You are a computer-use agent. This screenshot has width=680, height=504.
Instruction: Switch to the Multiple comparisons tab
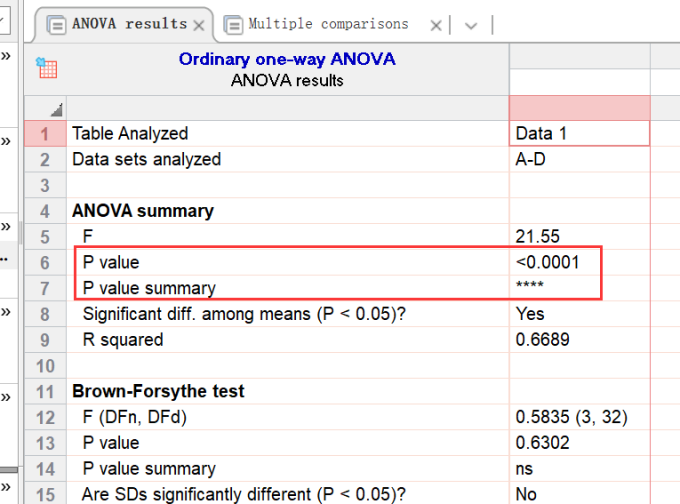point(327,24)
